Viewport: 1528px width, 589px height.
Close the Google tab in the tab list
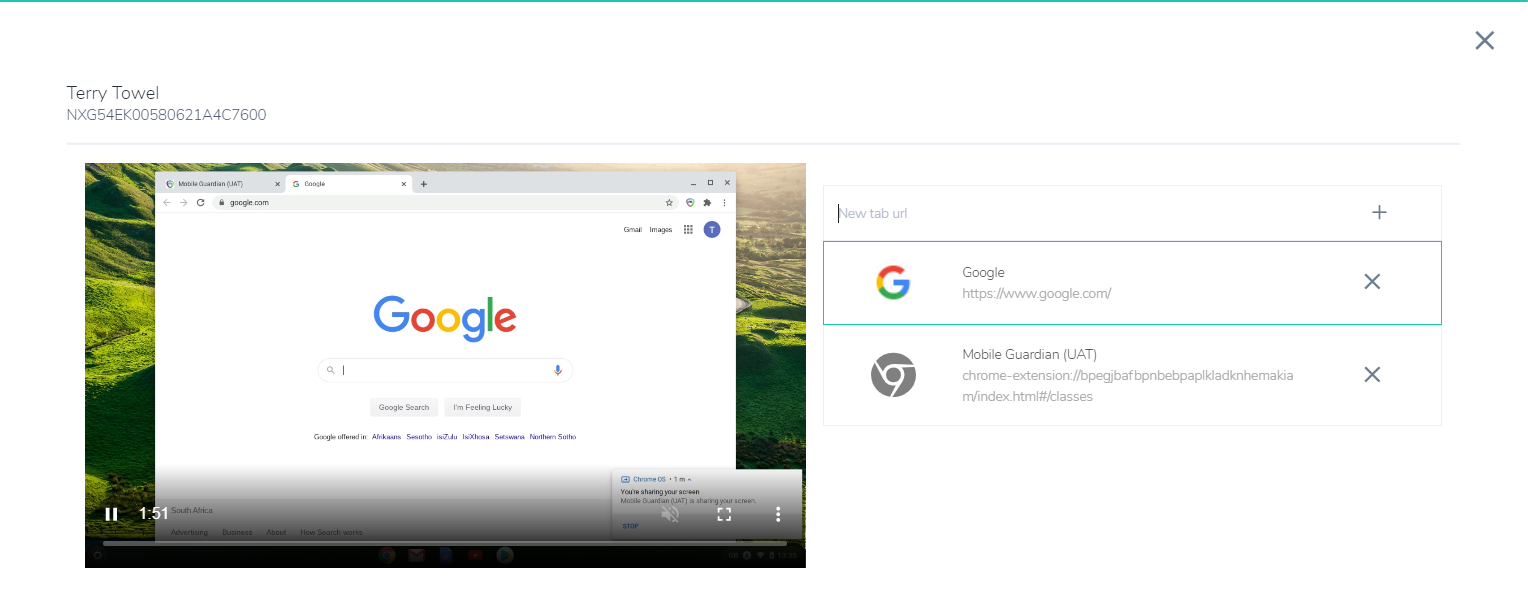[x=1372, y=282]
